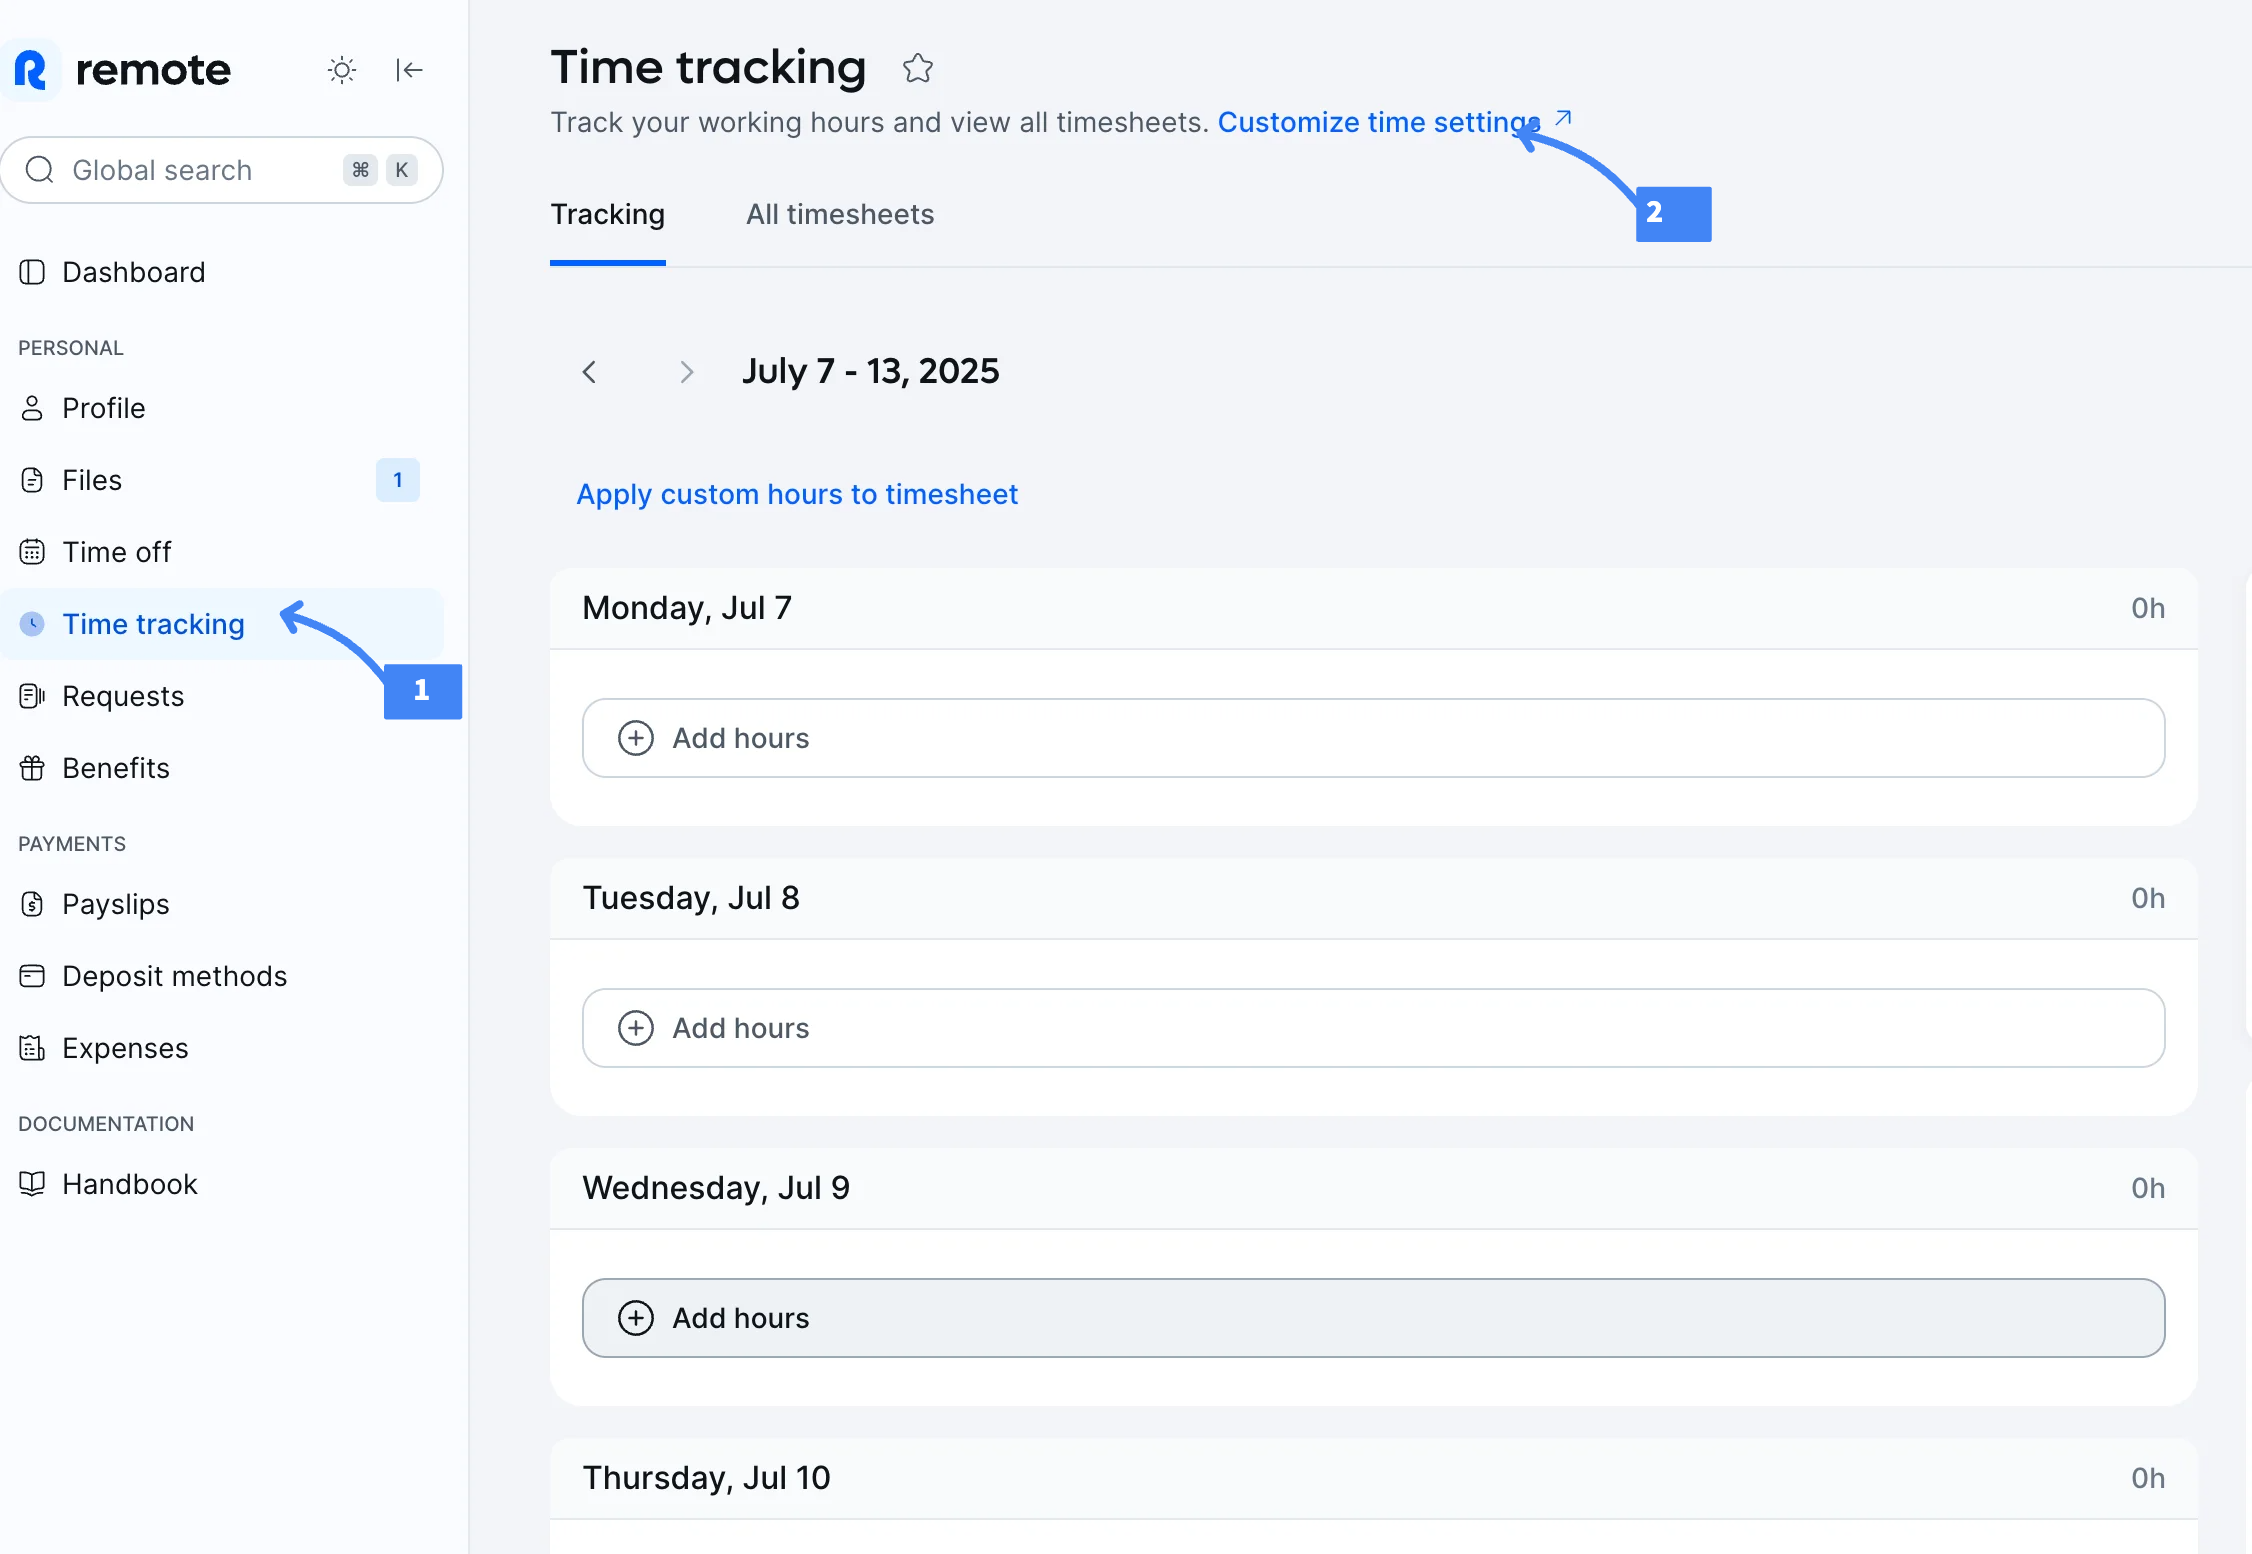Toggle the light/dark theme sun icon
Image resolution: width=2252 pixels, height=1554 pixels.
pyautogui.click(x=342, y=70)
